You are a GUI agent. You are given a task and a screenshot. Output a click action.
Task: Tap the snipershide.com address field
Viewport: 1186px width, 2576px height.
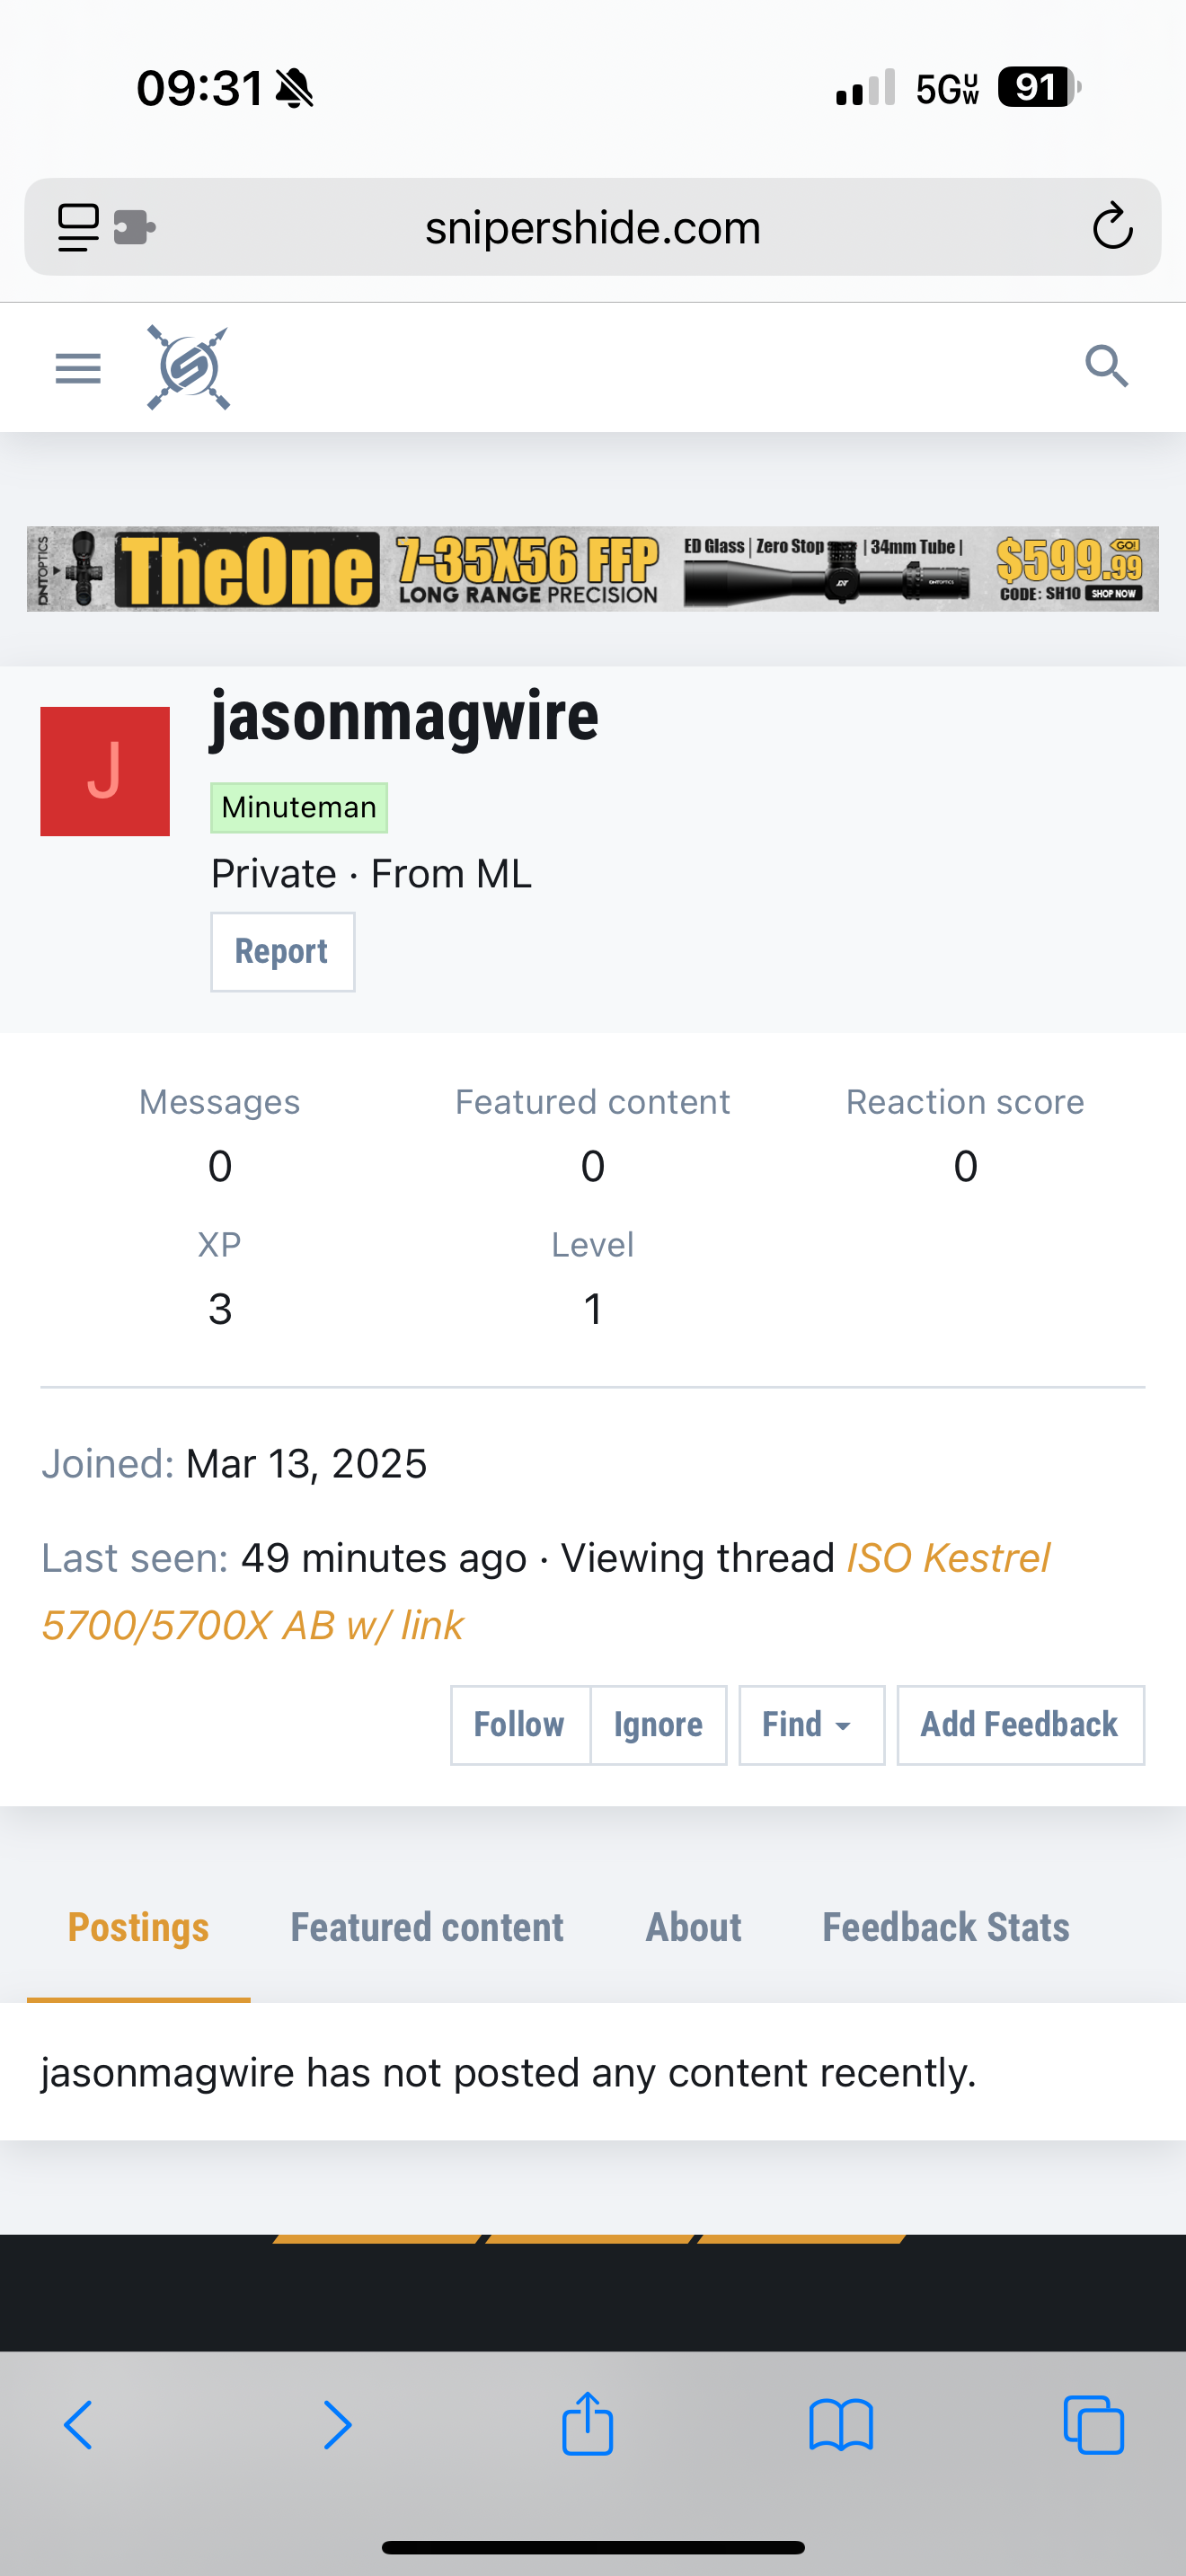click(592, 228)
